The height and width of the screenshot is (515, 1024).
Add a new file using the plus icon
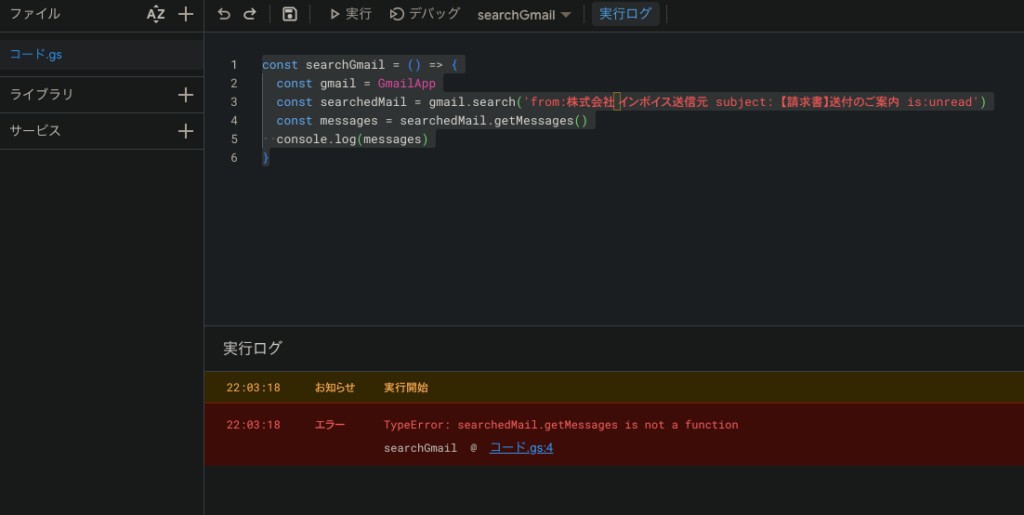[x=185, y=14]
